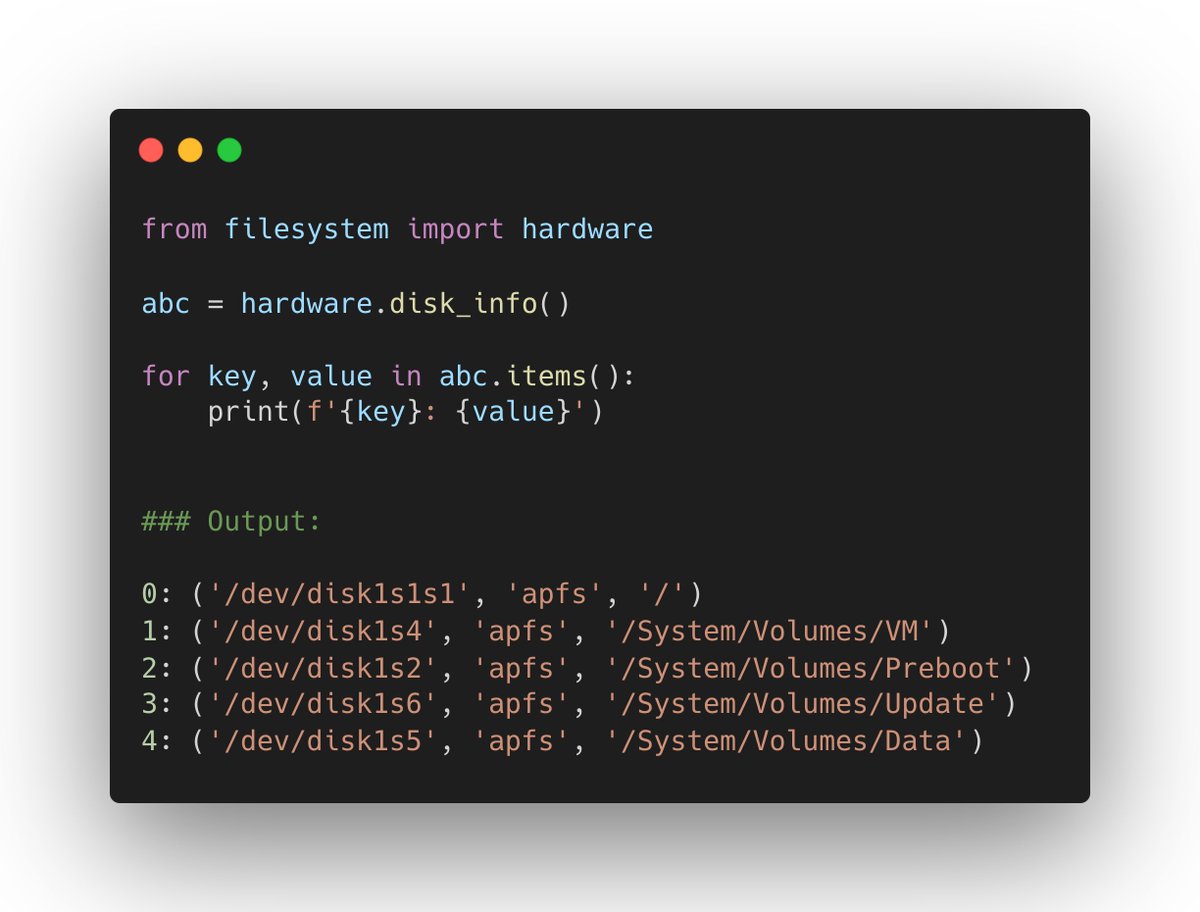The image size is (1200, 912).
Task: Click '/dev/disk1s1s1' in output line 0
Action: point(339,595)
